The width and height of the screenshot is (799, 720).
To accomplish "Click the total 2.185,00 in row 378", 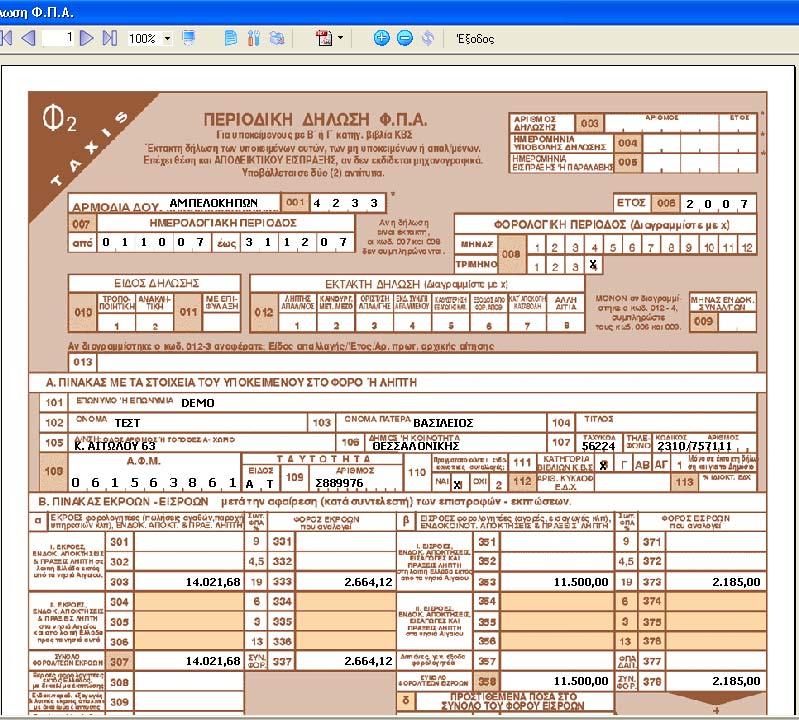I will point(736,681).
